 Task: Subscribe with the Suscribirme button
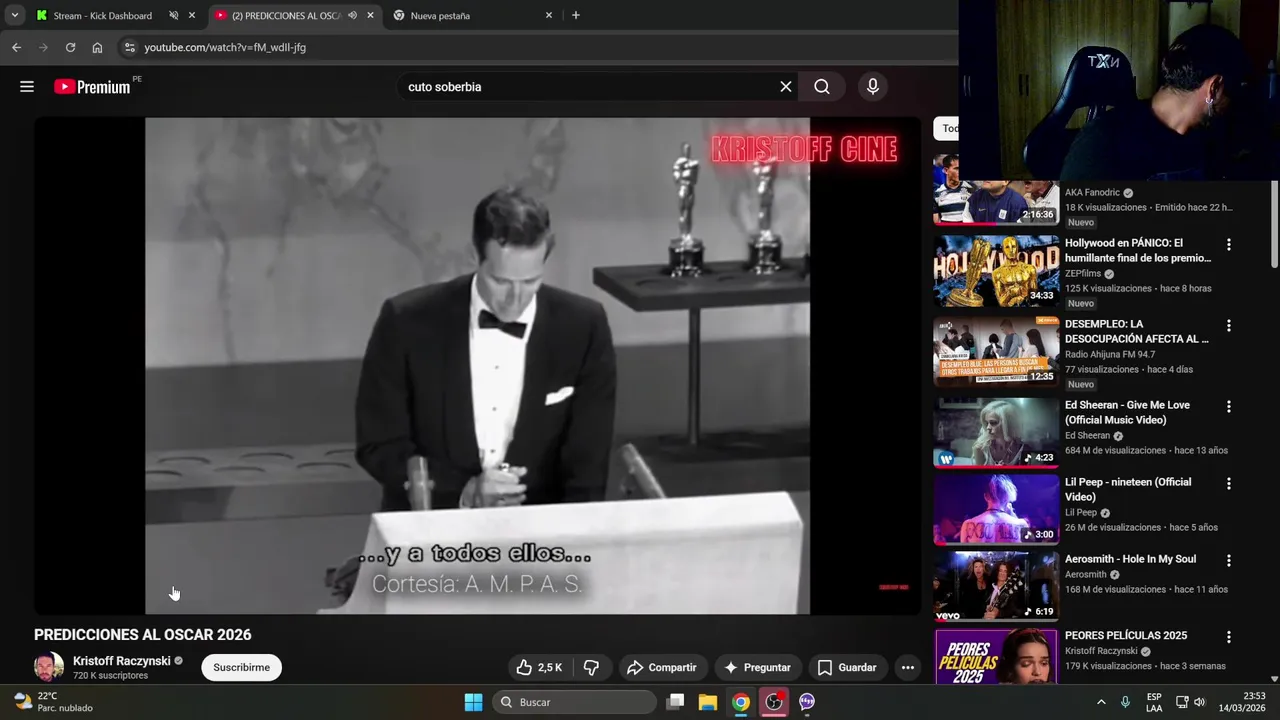pyautogui.click(x=241, y=667)
